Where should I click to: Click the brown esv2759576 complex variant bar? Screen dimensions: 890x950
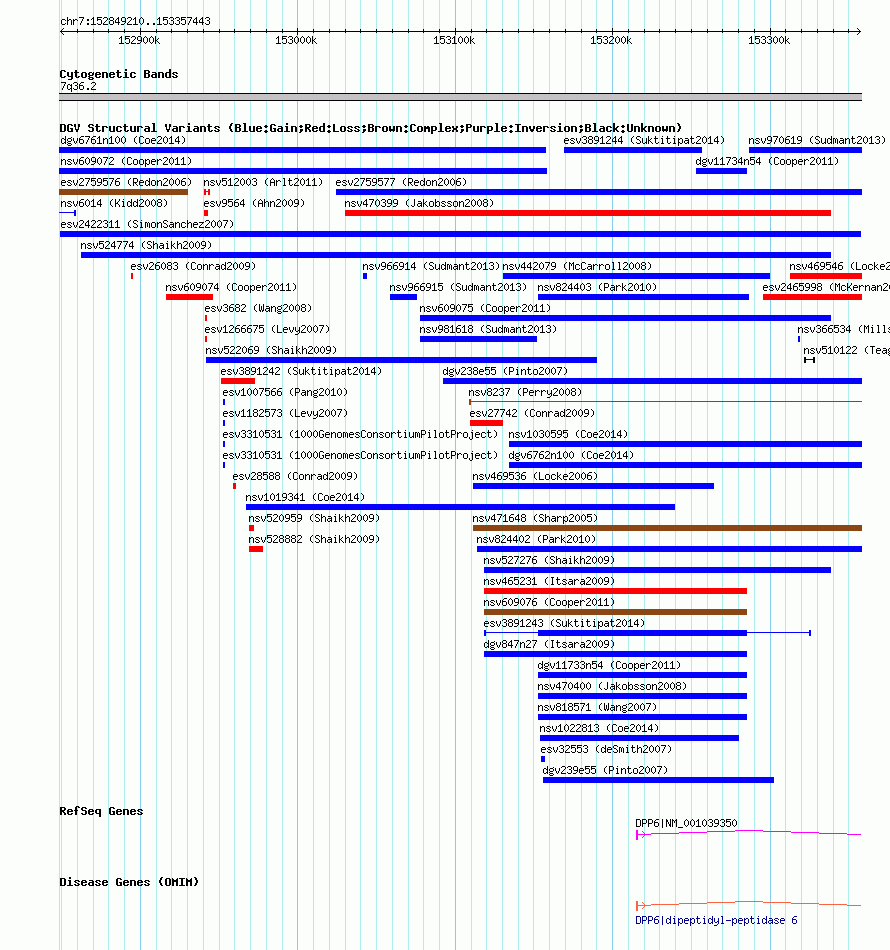pyautogui.click(x=124, y=192)
